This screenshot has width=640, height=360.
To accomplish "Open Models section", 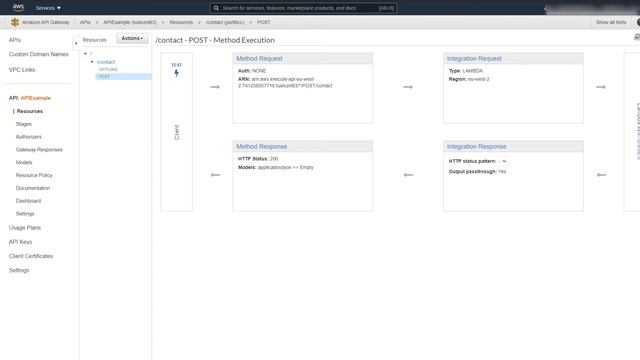I will point(24,162).
